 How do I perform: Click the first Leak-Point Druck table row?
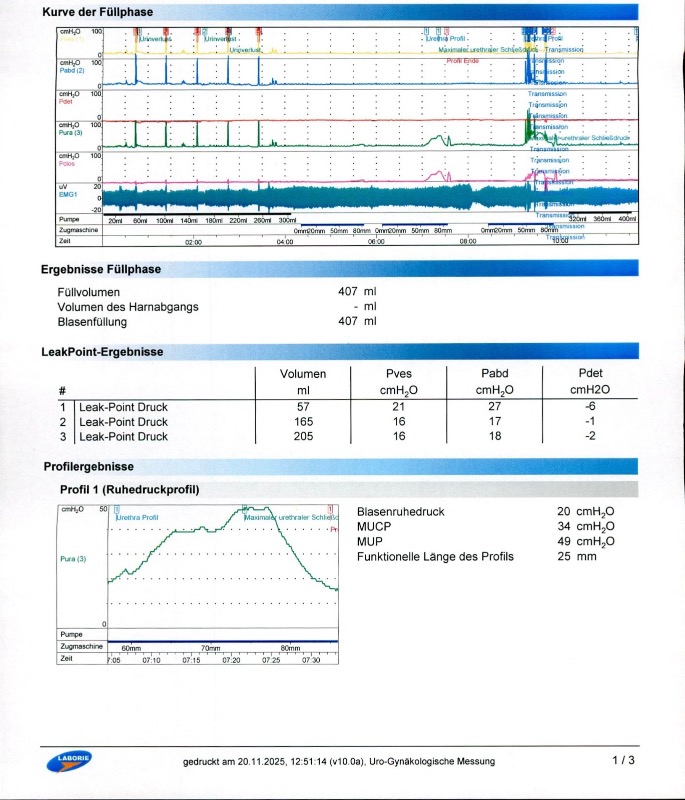click(124, 406)
